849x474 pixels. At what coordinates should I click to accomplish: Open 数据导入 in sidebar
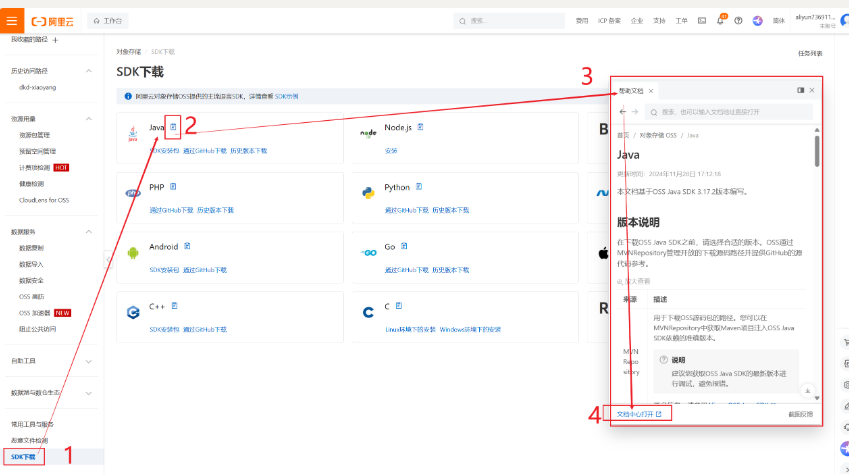pyautogui.click(x=31, y=264)
